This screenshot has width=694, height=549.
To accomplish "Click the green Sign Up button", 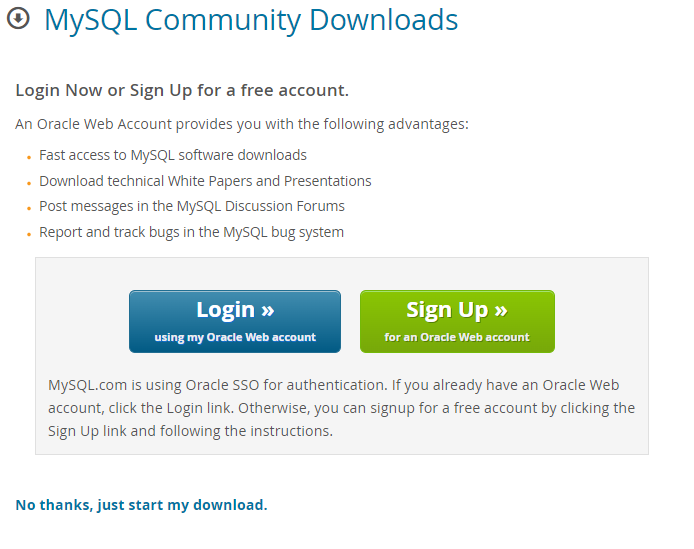I will [x=457, y=321].
